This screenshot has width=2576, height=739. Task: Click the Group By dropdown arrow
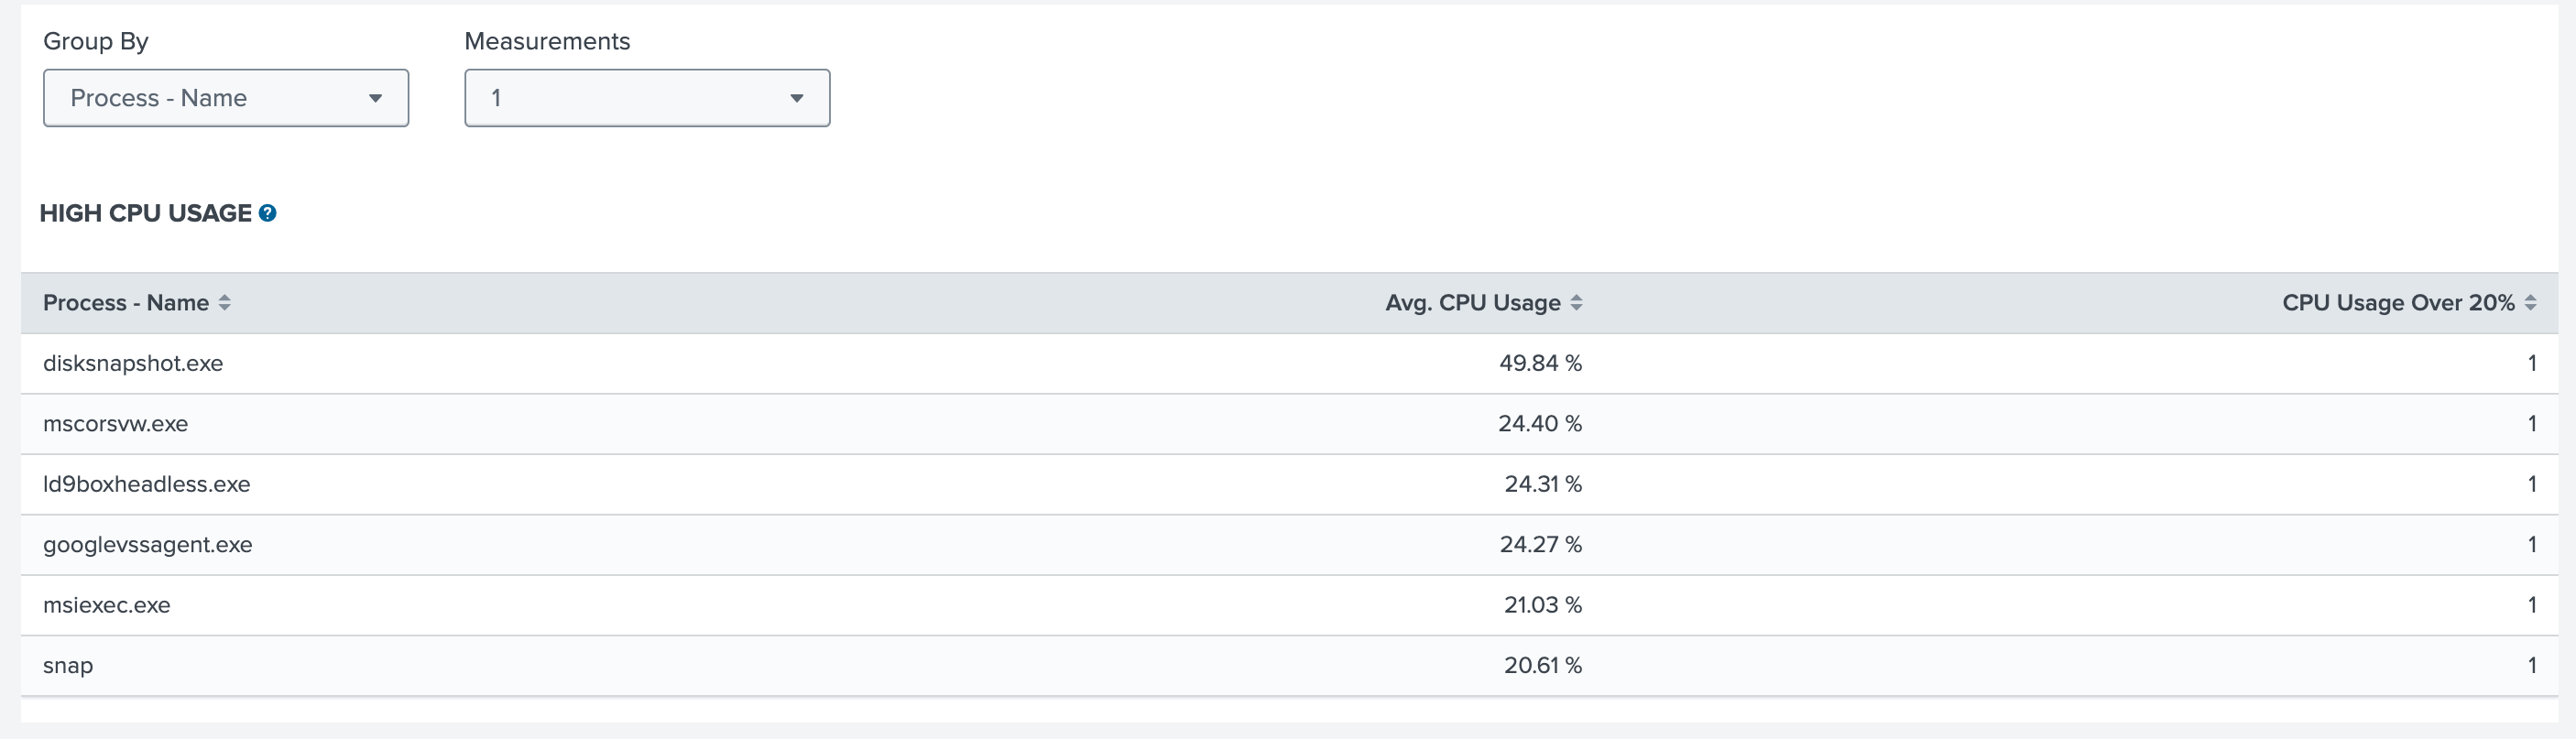375,98
